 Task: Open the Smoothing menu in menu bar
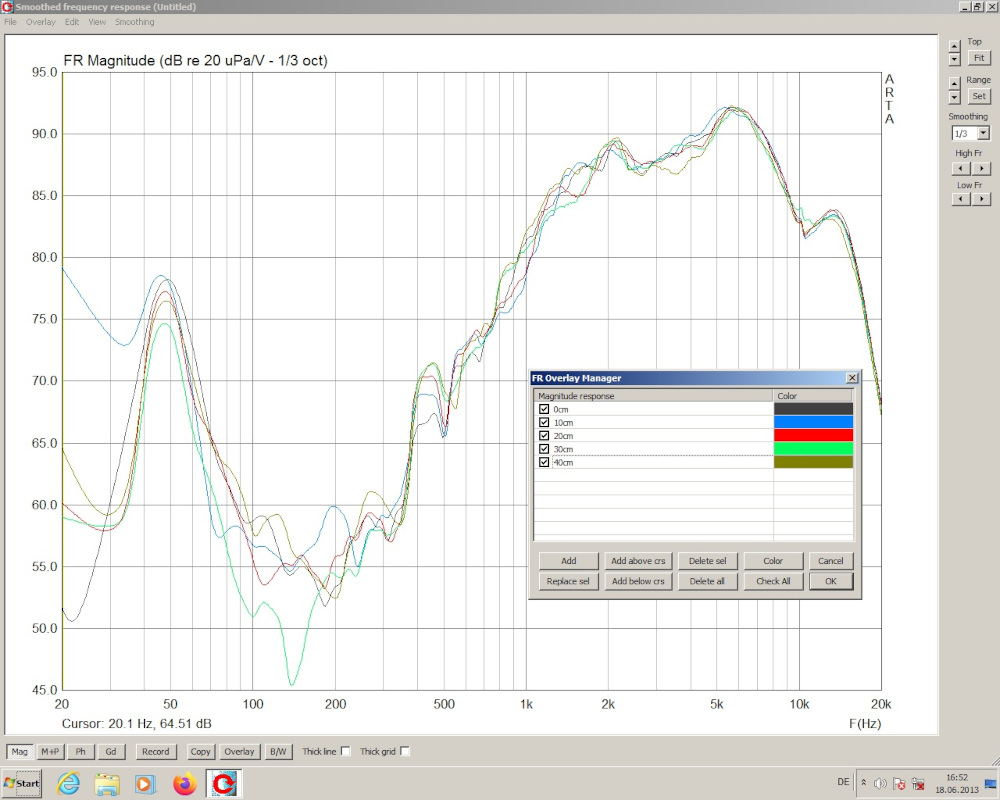coord(134,22)
